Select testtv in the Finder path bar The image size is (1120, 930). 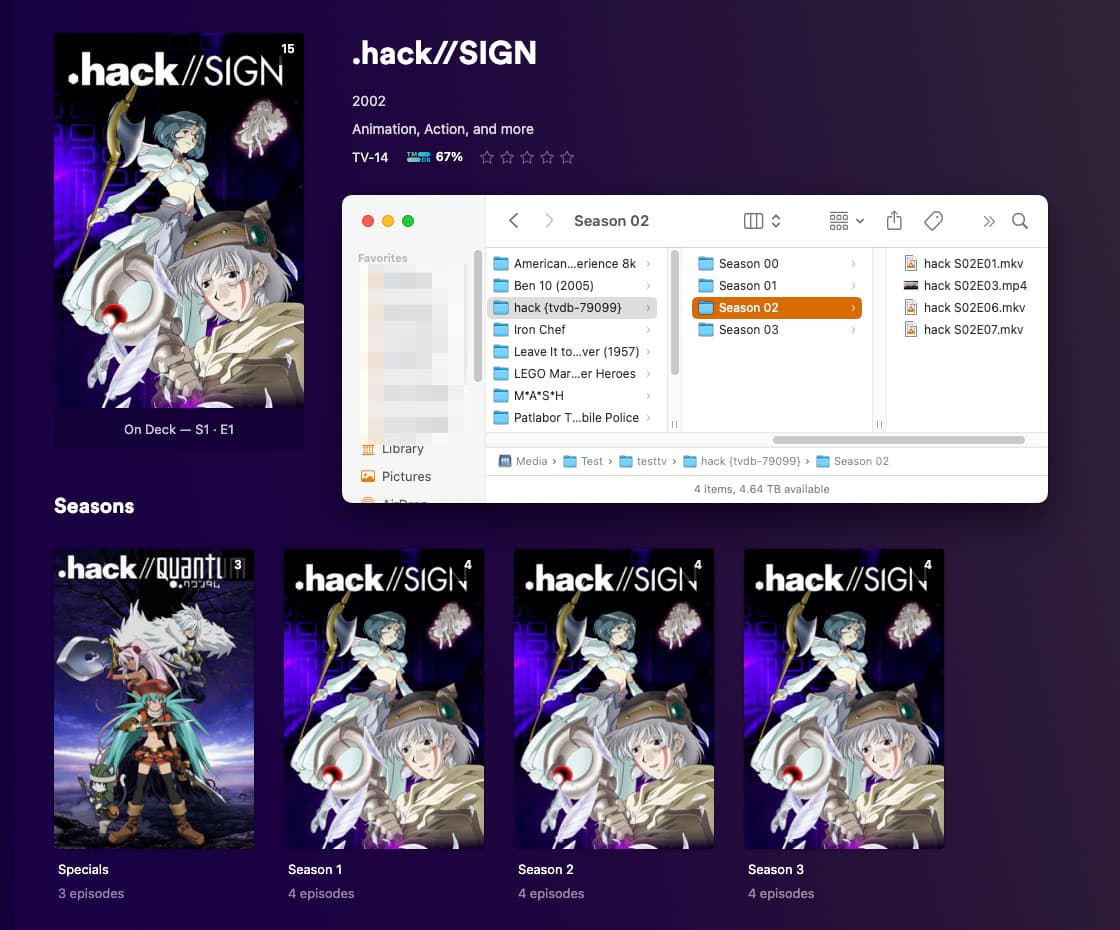(x=651, y=461)
